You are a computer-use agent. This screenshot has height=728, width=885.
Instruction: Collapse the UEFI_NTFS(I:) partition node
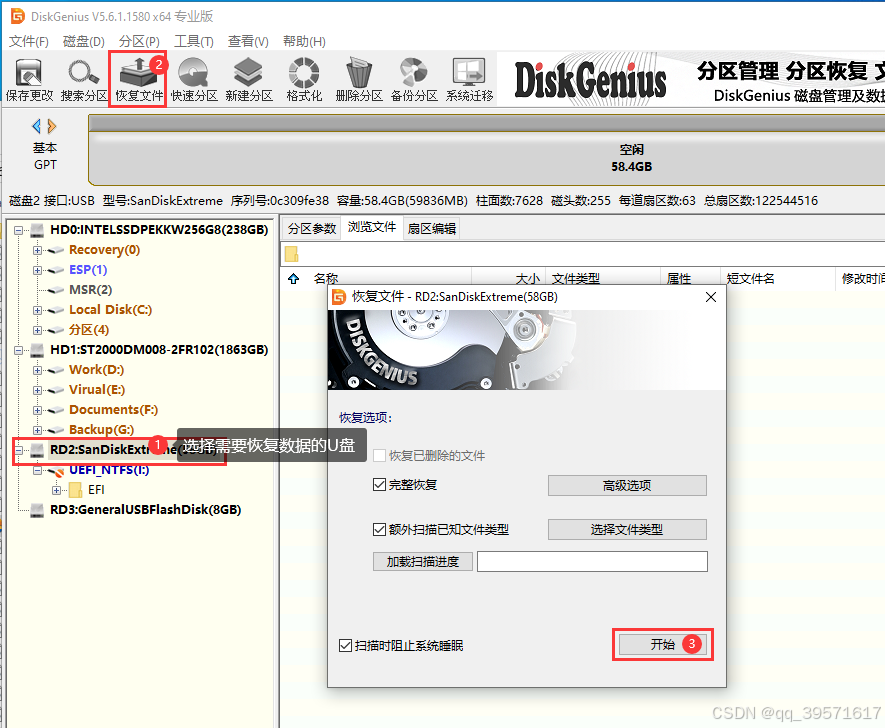click(x=38, y=469)
